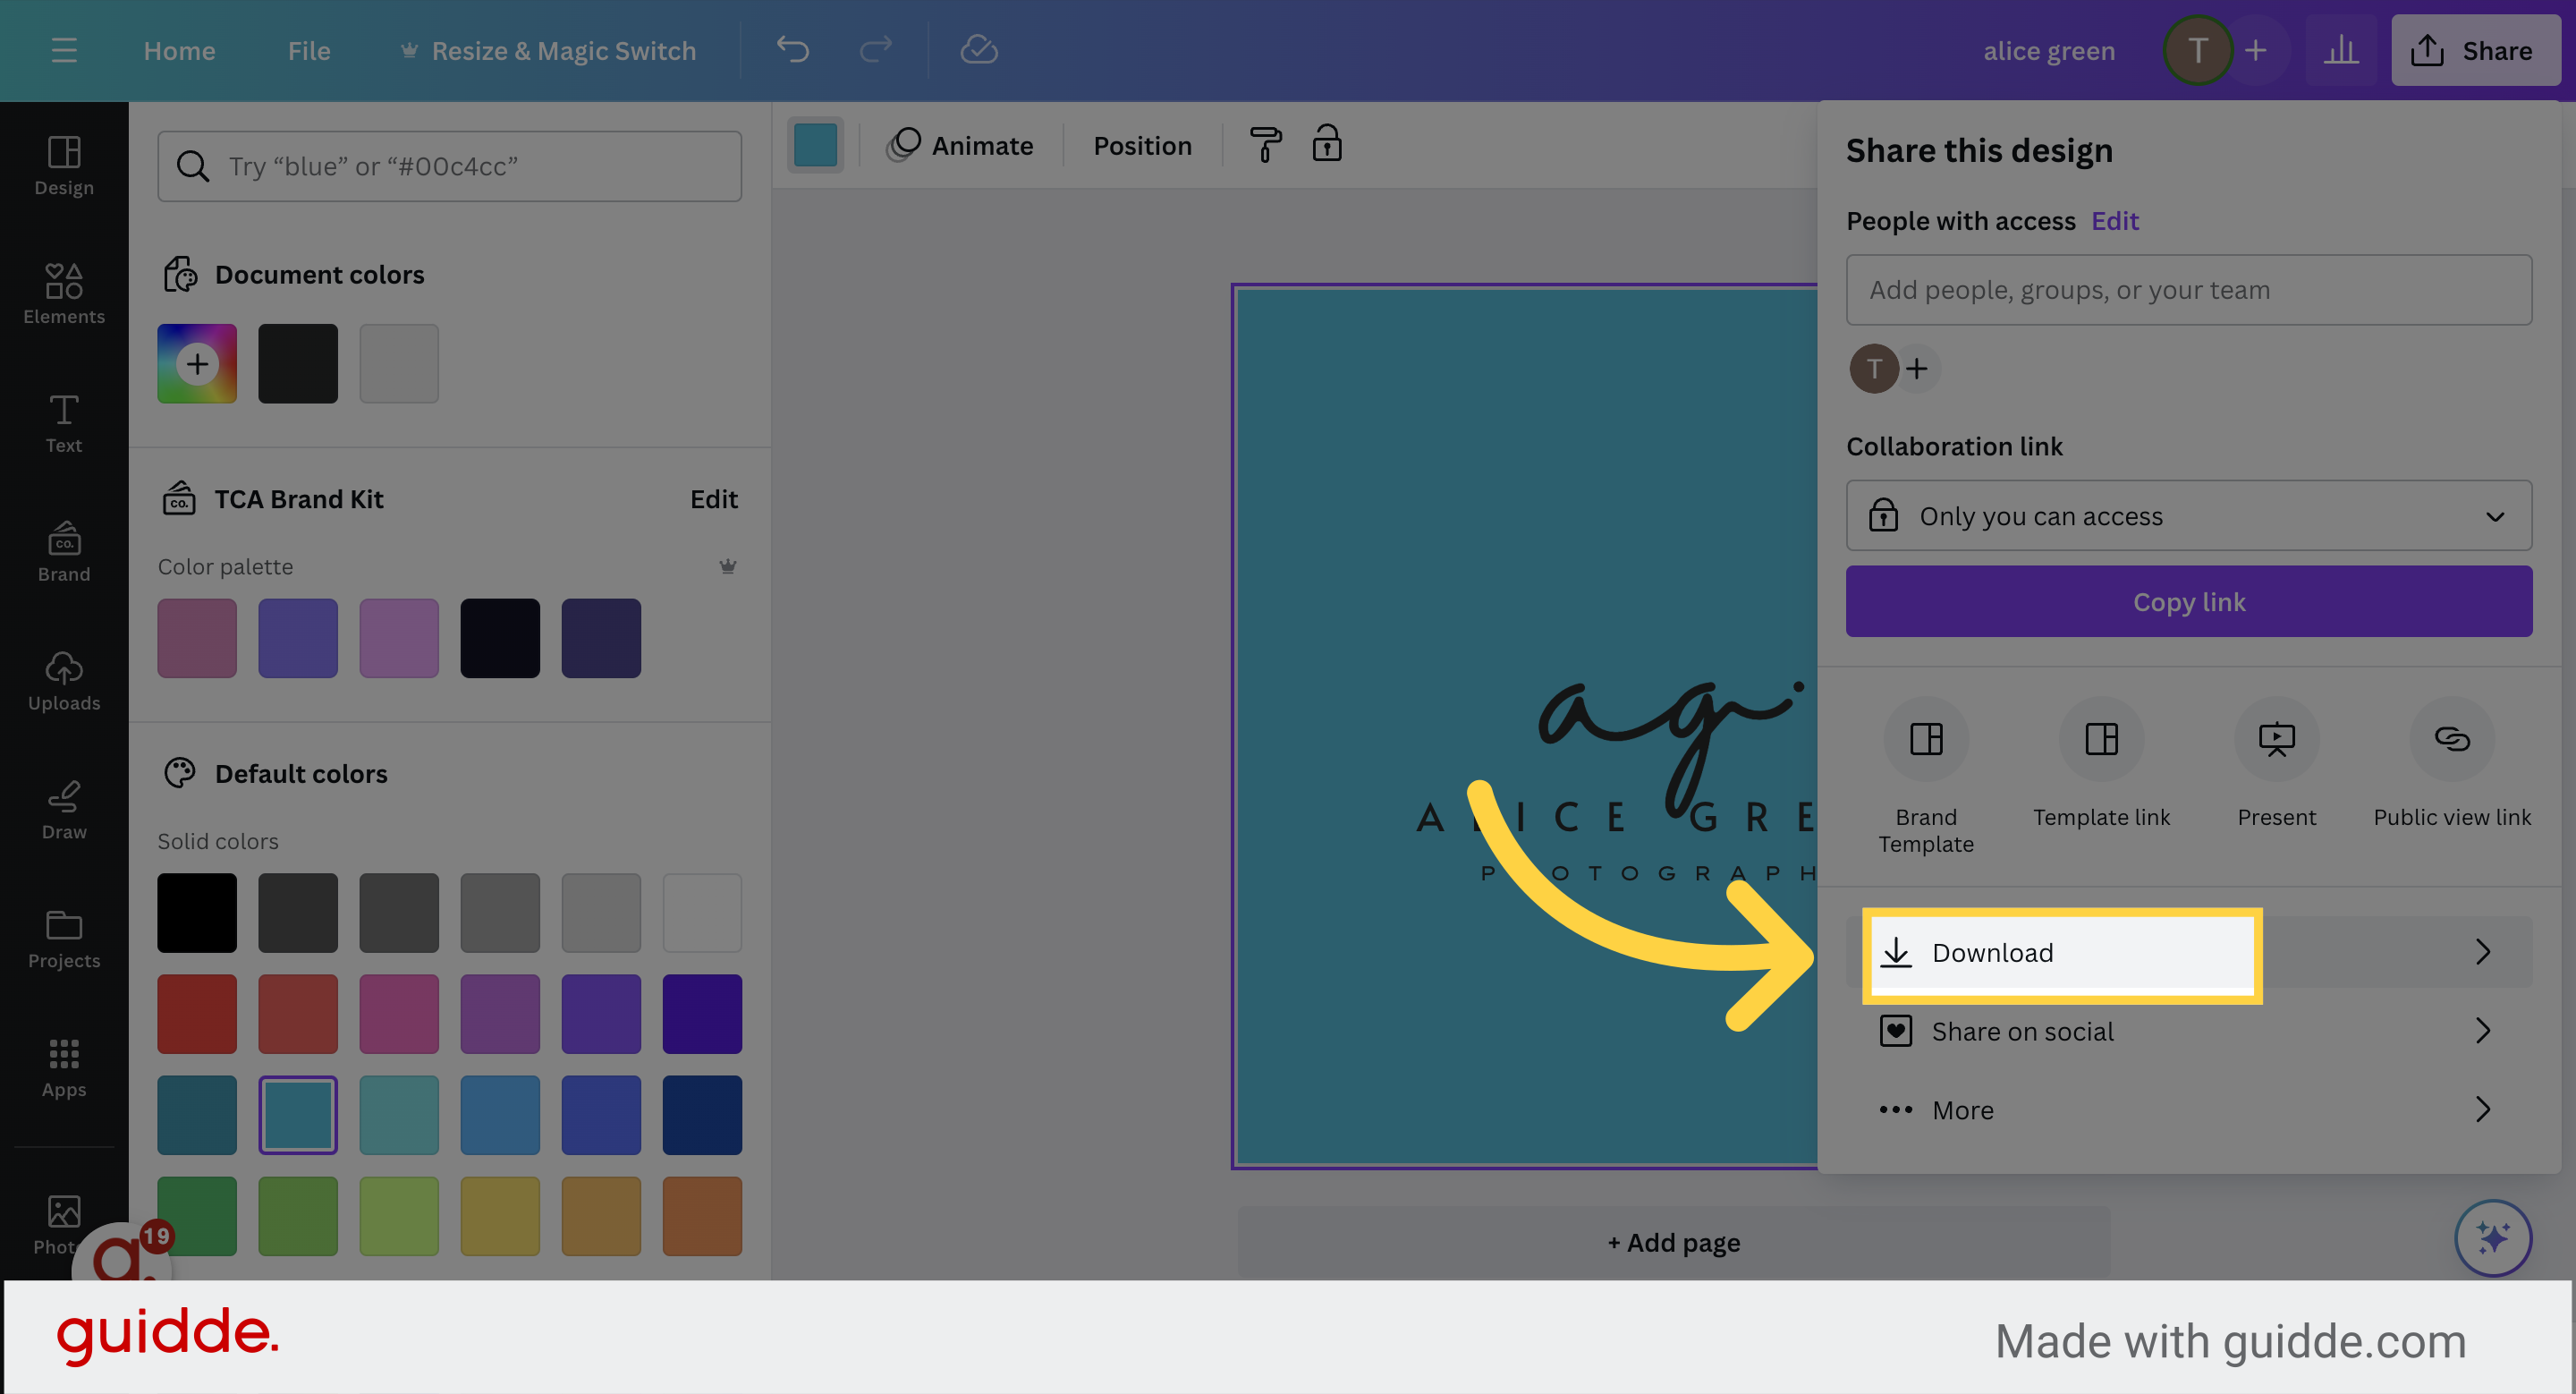Pick the dark purple palette swatch
Screen dimensions: 2576x1394
pyautogui.click(x=600, y=637)
